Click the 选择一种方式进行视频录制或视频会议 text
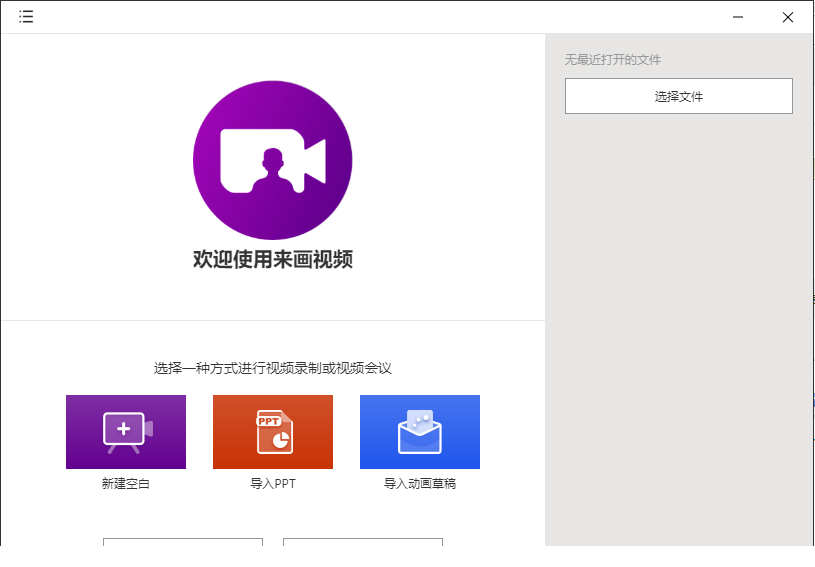The image size is (815, 567). pyautogui.click(x=273, y=368)
